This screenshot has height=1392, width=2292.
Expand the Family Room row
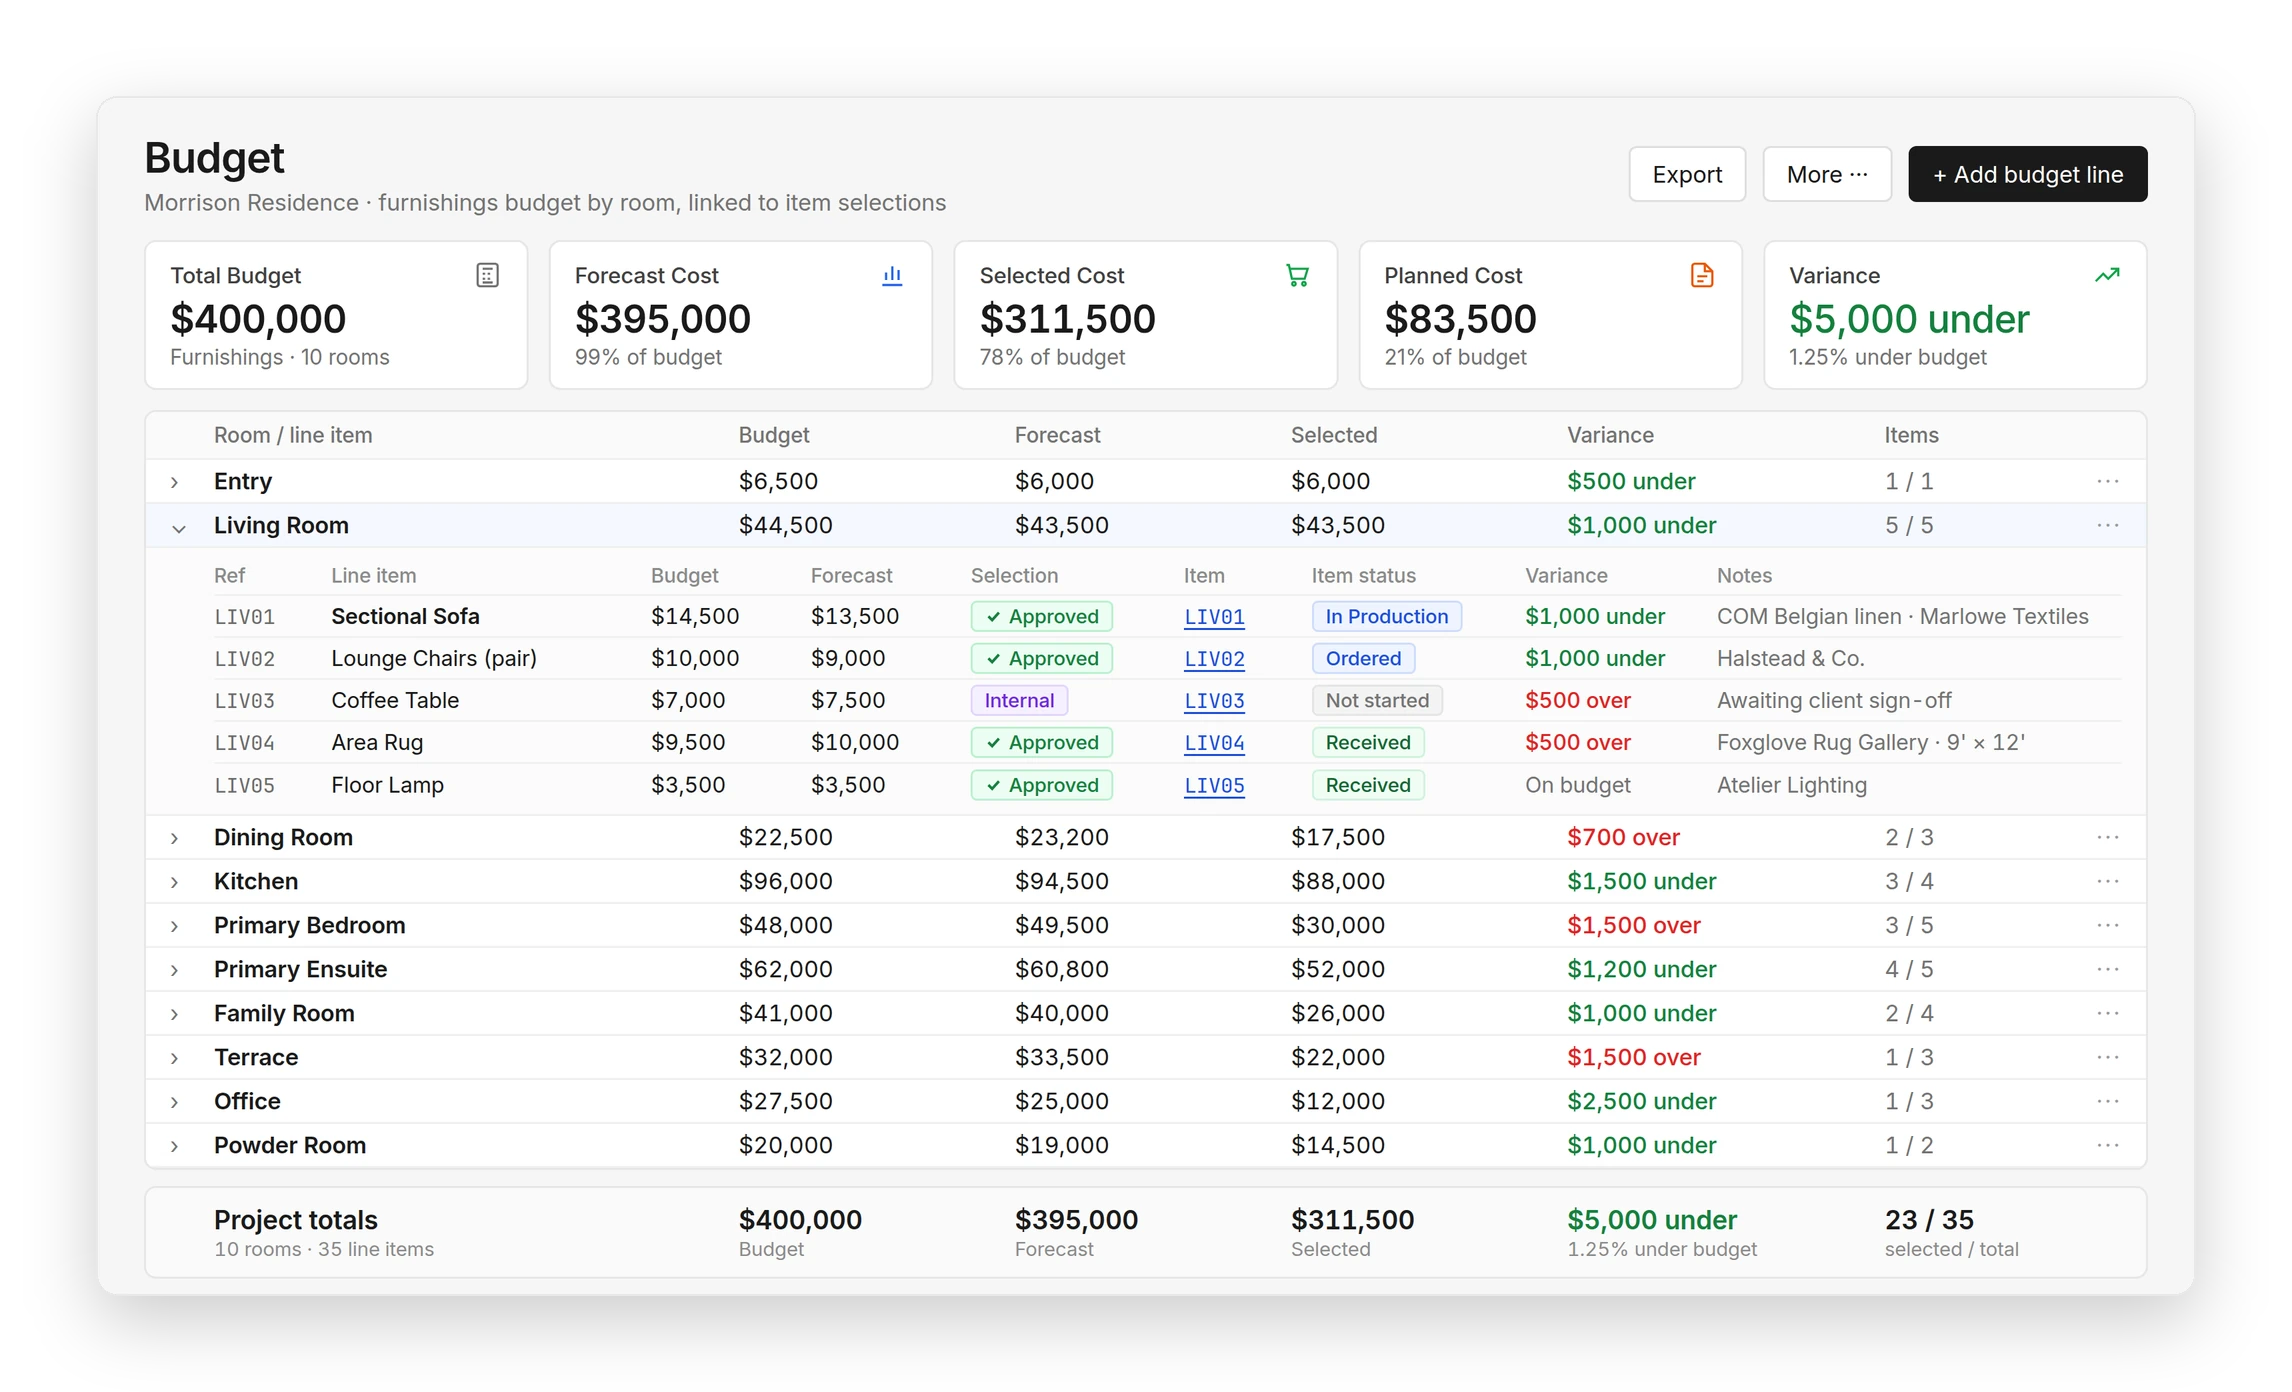(175, 1014)
